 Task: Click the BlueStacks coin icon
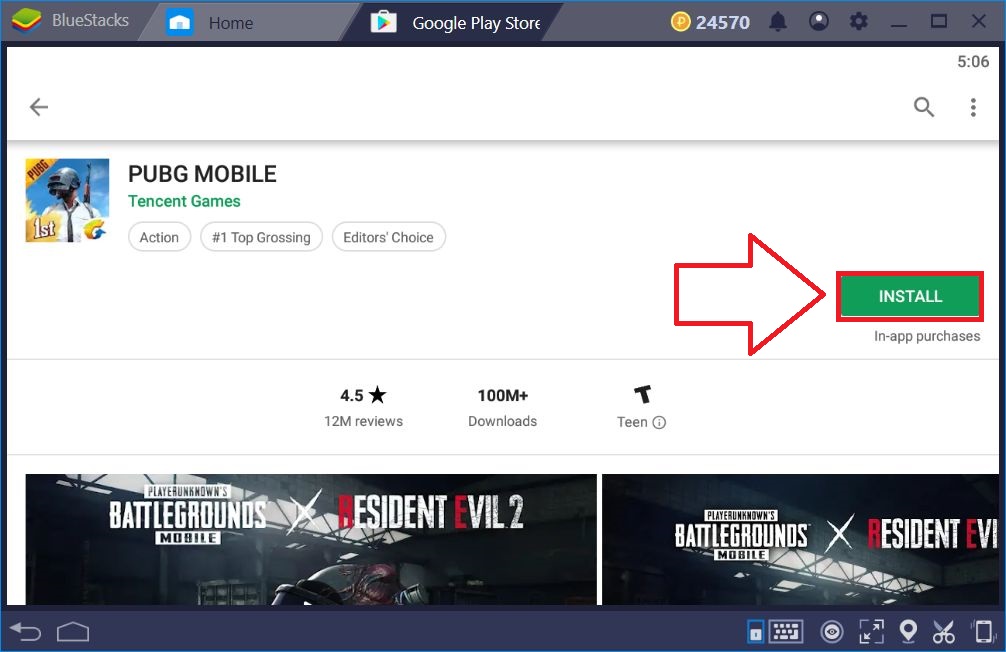680,22
